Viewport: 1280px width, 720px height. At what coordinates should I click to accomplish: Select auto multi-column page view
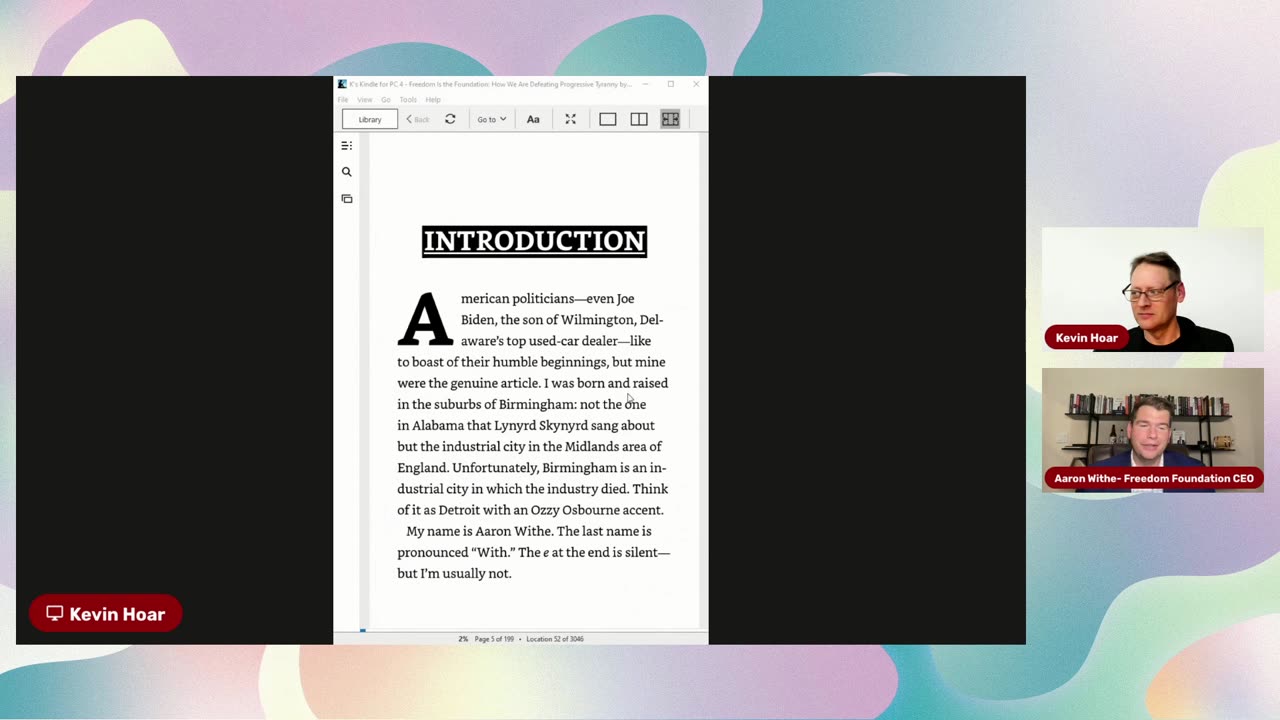click(670, 119)
